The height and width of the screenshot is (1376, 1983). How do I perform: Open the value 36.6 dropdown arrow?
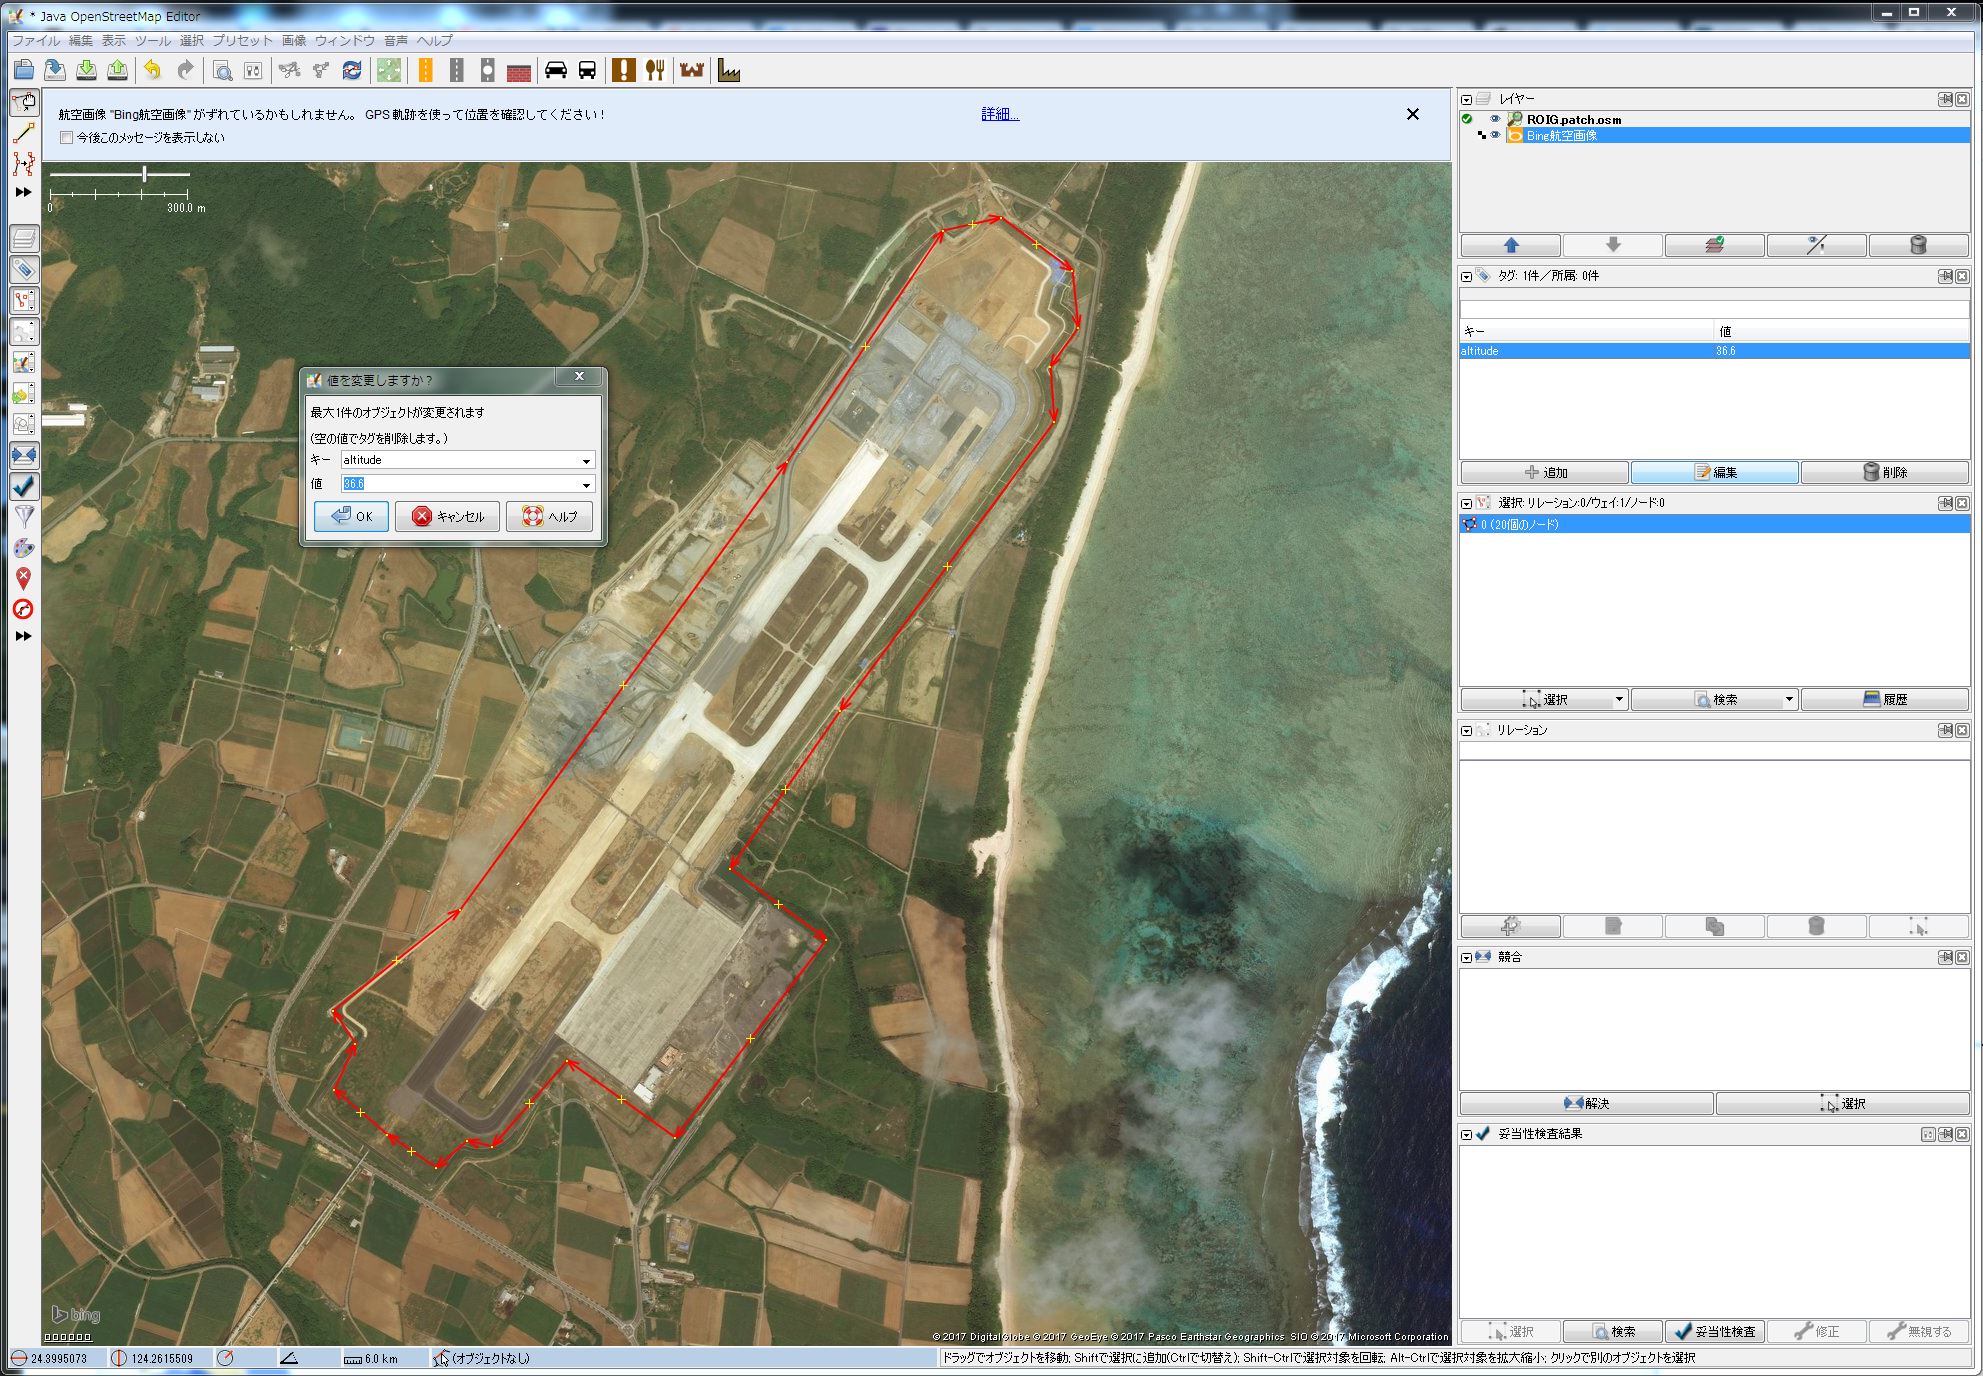click(x=586, y=485)
